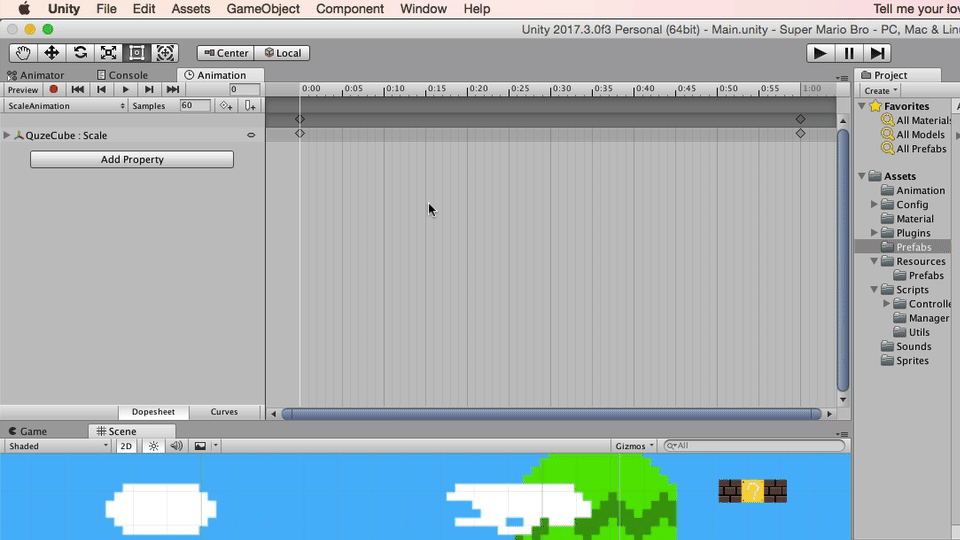
Task: Collapse the Scripts folder
Action: click(x=874, y=290)
